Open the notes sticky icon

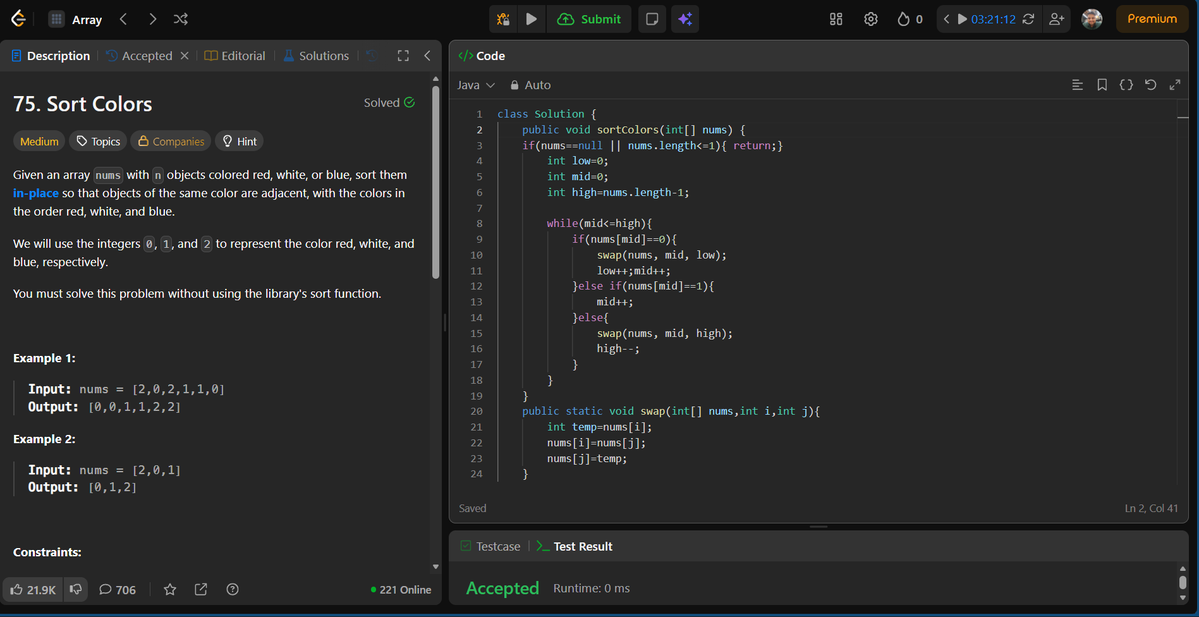point(652,19)
